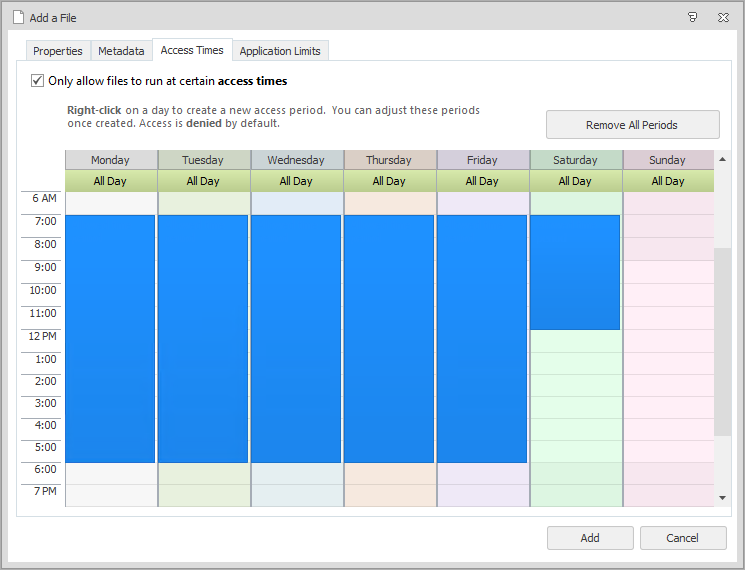Click the help icon in title bar
745x570 pixels.
[x=693, y=17]
